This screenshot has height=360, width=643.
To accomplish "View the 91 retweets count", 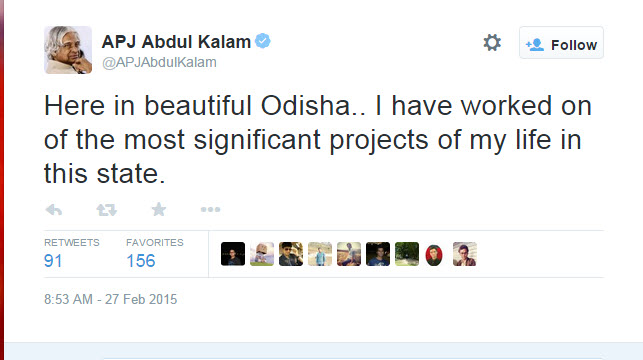I will (53, 261).
